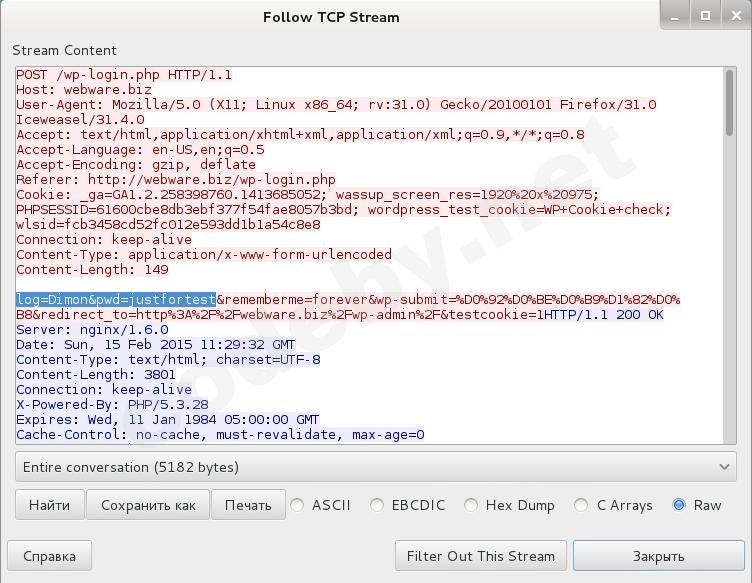Click the 'Accept-Language: en-US,en;q=0.5' line
Screen dimensions: 752x583
[x=140, y=150]
